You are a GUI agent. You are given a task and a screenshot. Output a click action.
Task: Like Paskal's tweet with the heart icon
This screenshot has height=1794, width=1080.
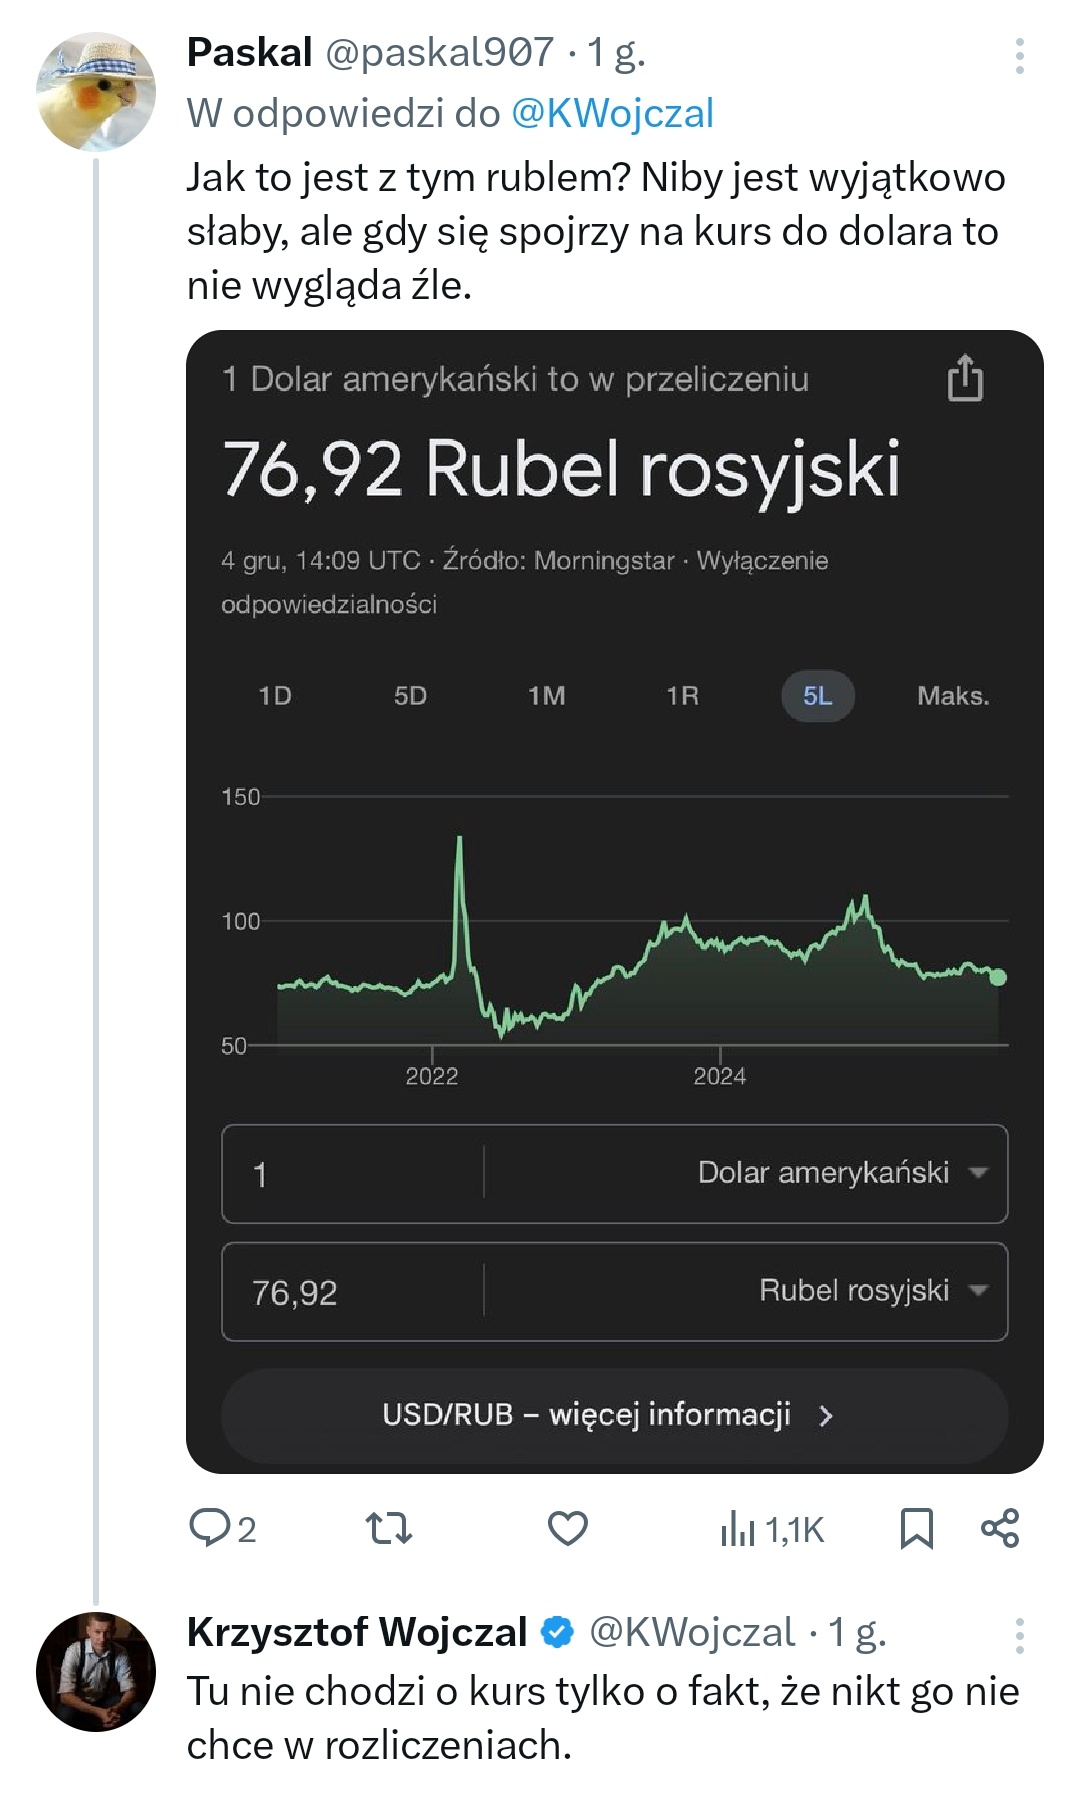pos(568,1528)
